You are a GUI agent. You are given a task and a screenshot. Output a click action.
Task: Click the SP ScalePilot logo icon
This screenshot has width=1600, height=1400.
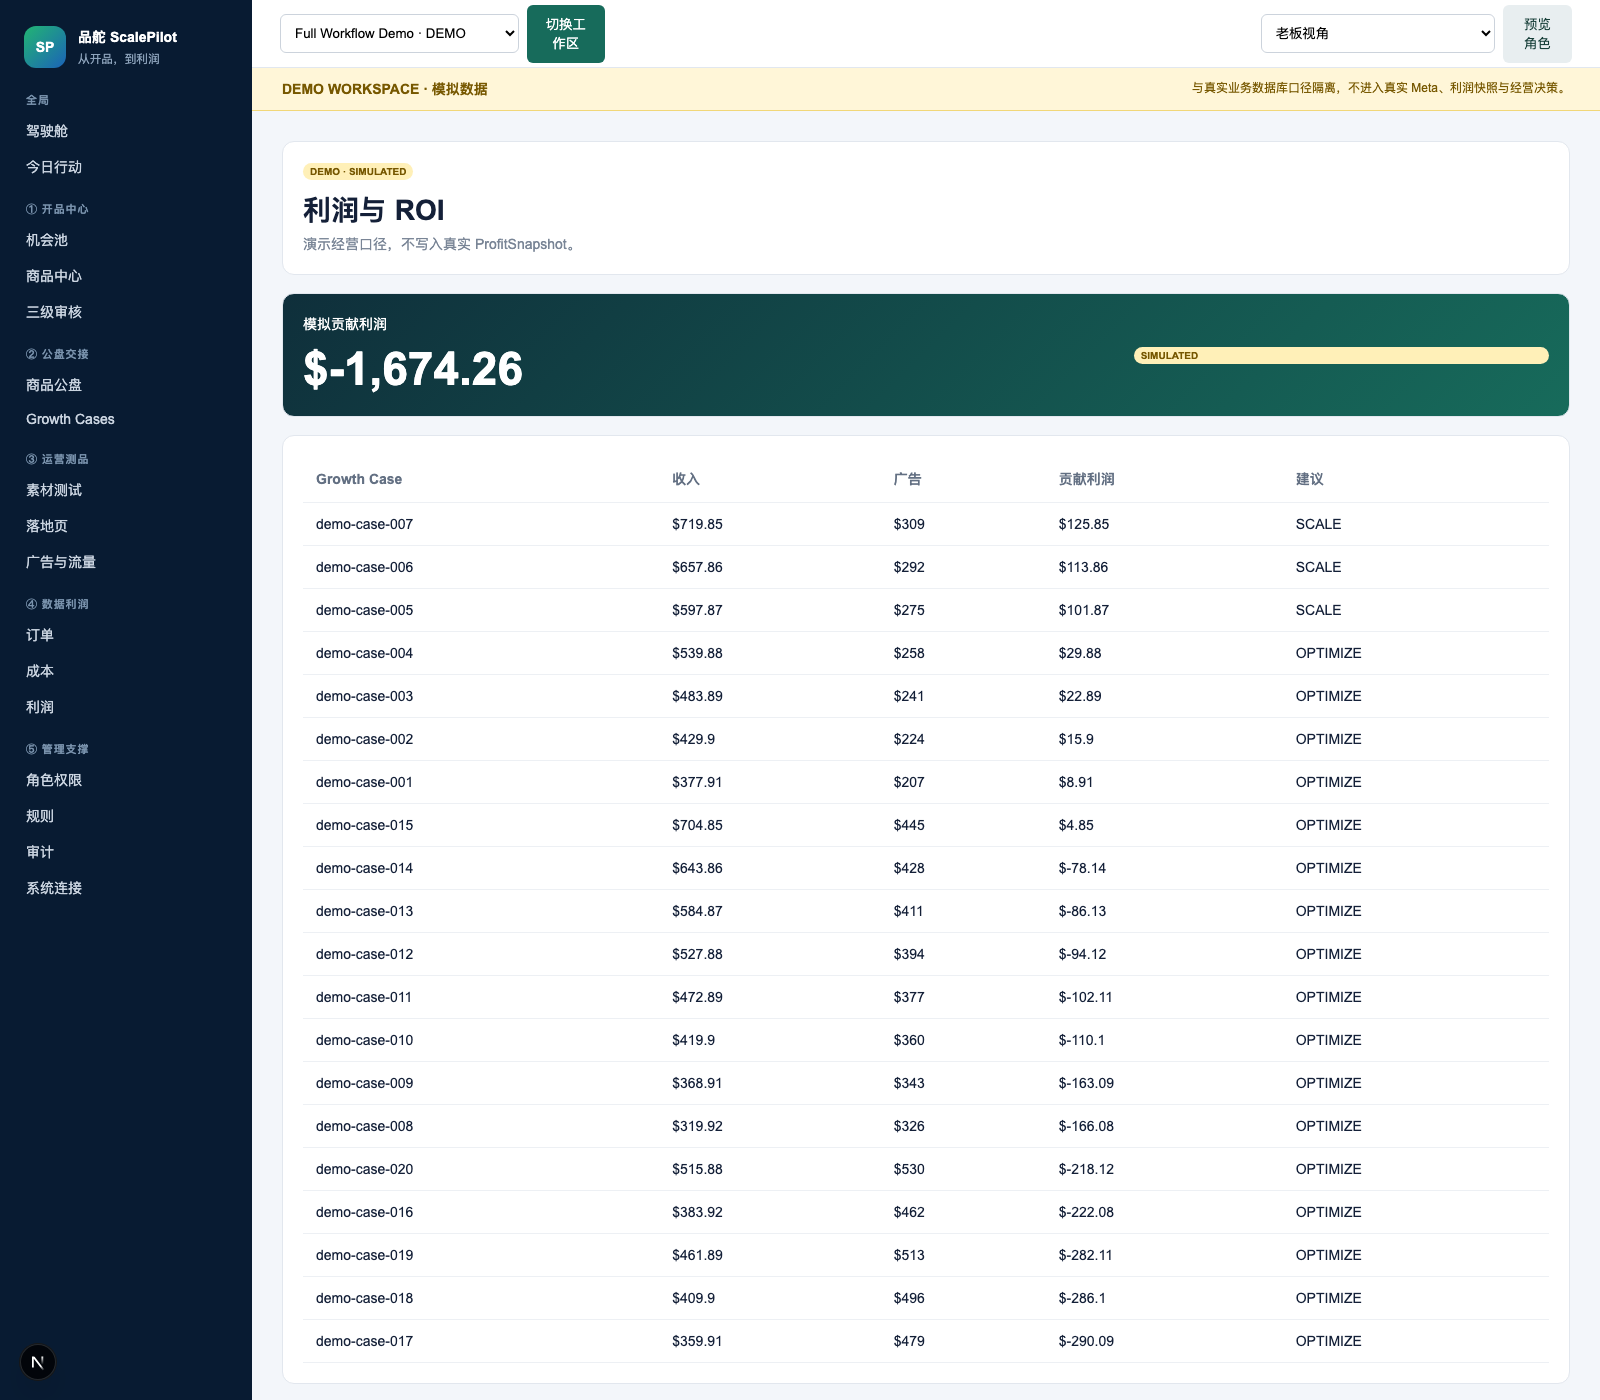click(45, 47)
